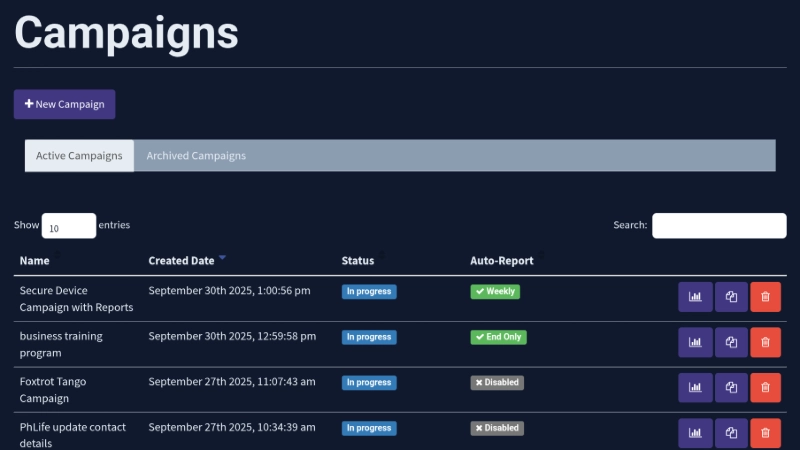Image resolution: width=800 pixels, height=450 pixels.
Task: Click In progress status of business training program
Action: pyautogui.click(x=369, y=337)
